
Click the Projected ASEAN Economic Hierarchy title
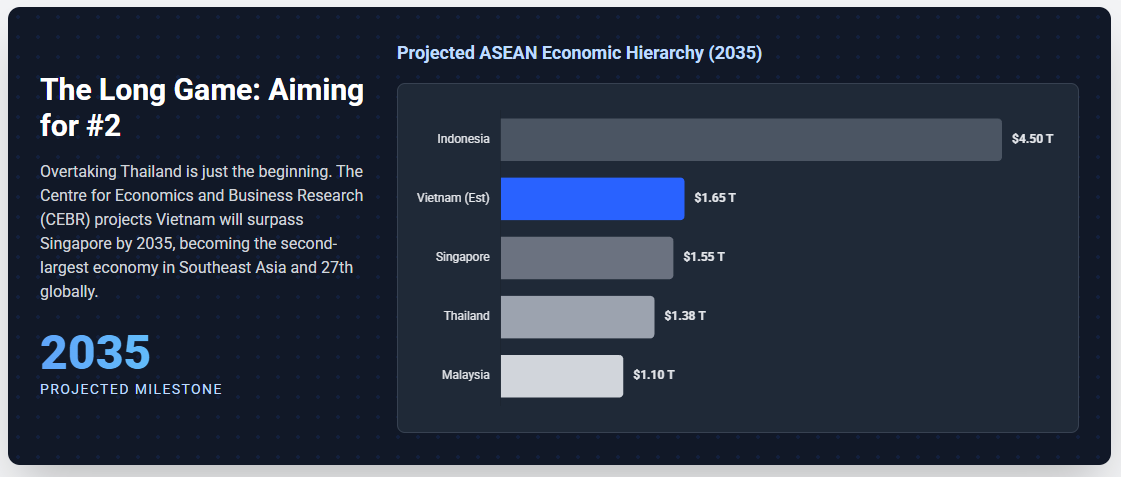point(579,53)
